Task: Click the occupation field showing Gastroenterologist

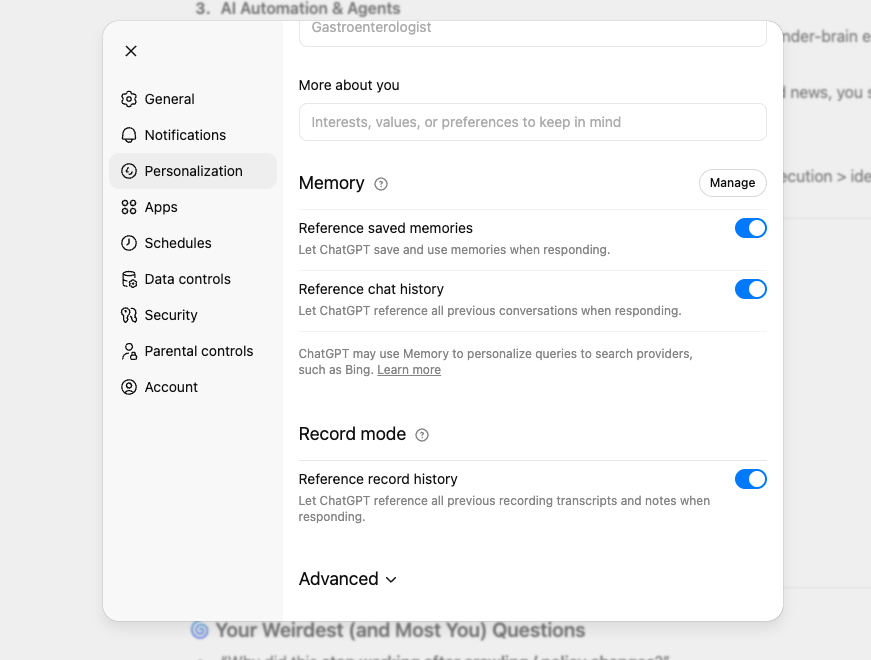Action: point(533,32)
